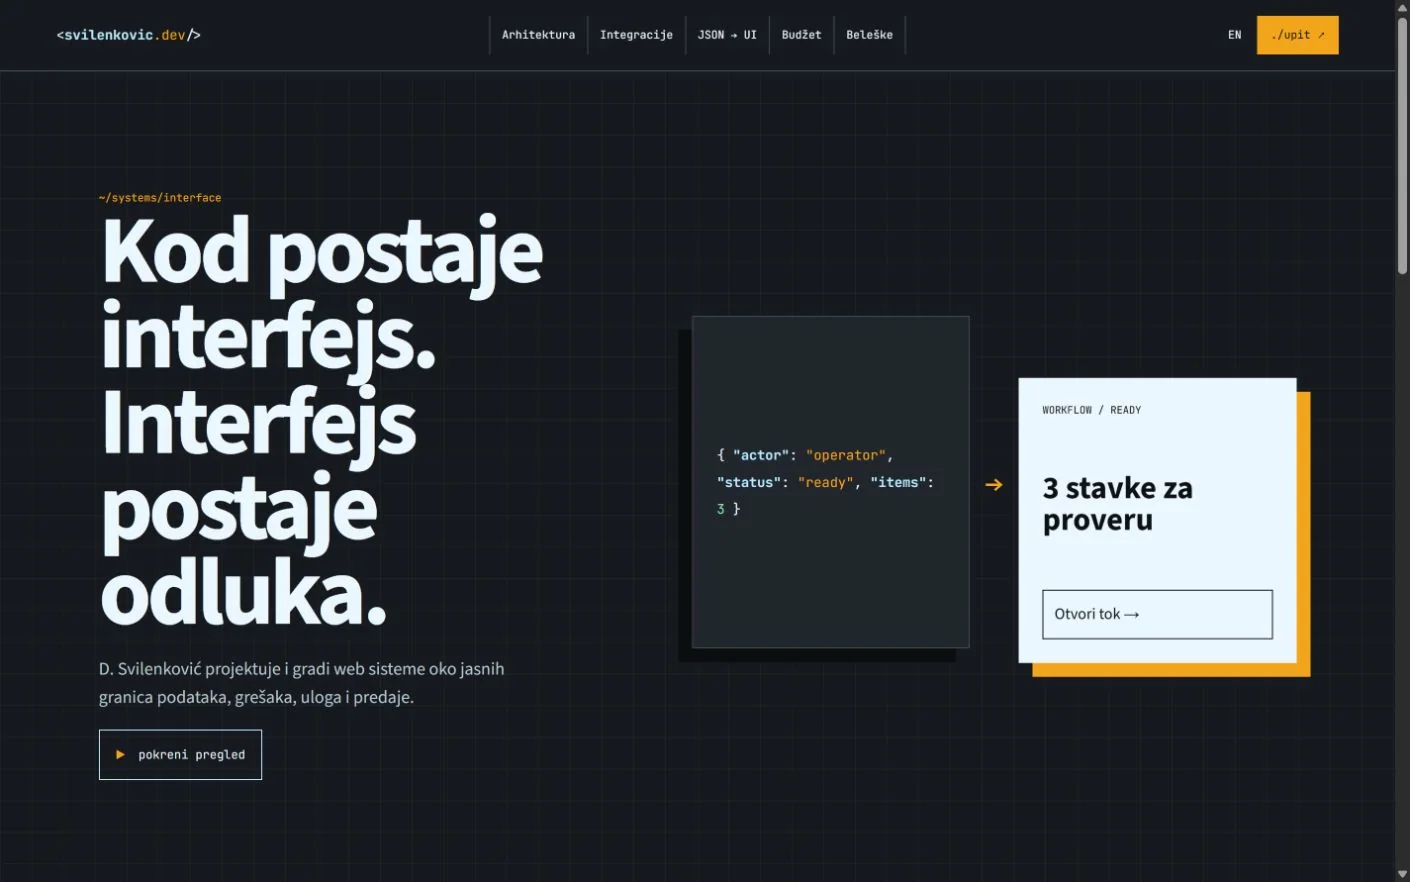This screenshot has width=1410, height=882.
Task: Click the scrollbar up arrow
Action: pyautogui.click(x=1402, y=7)
